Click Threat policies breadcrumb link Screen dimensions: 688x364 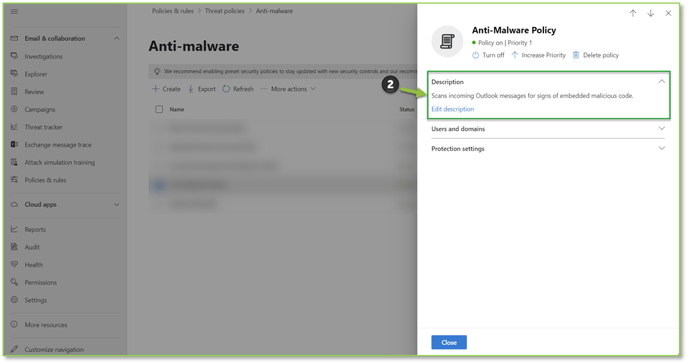225,11
